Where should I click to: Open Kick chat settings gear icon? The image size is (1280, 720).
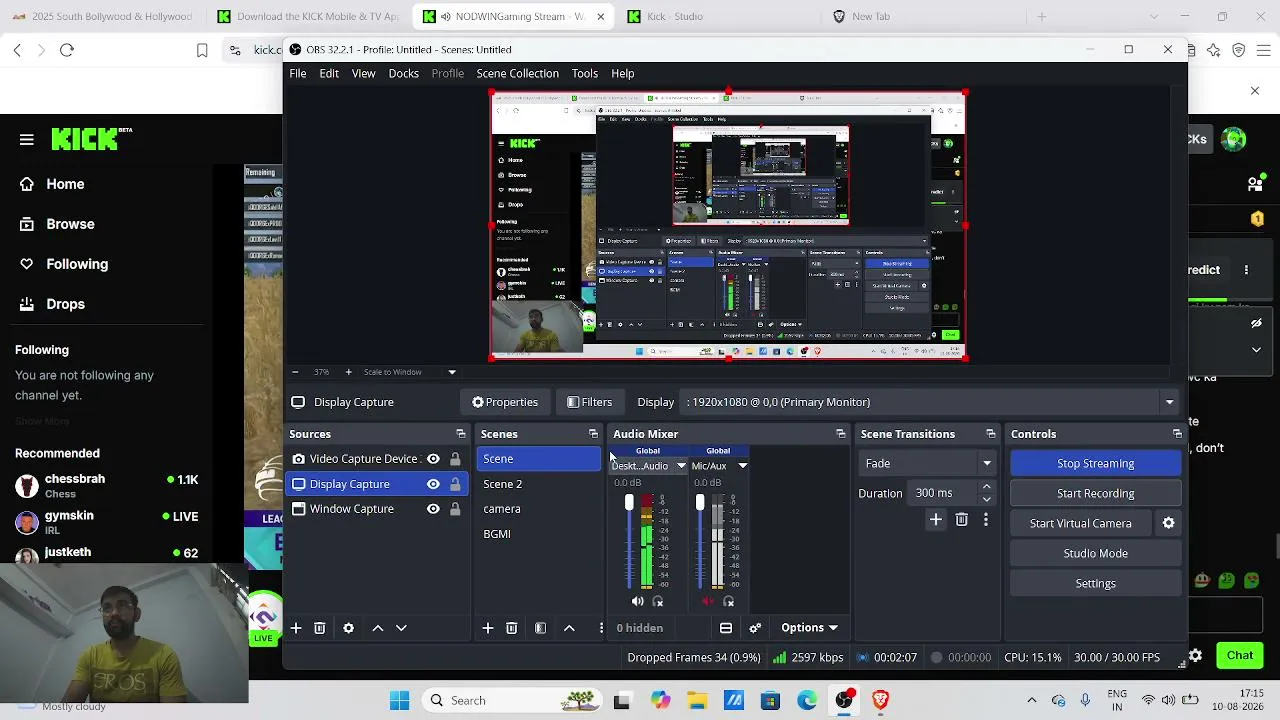1195,656
